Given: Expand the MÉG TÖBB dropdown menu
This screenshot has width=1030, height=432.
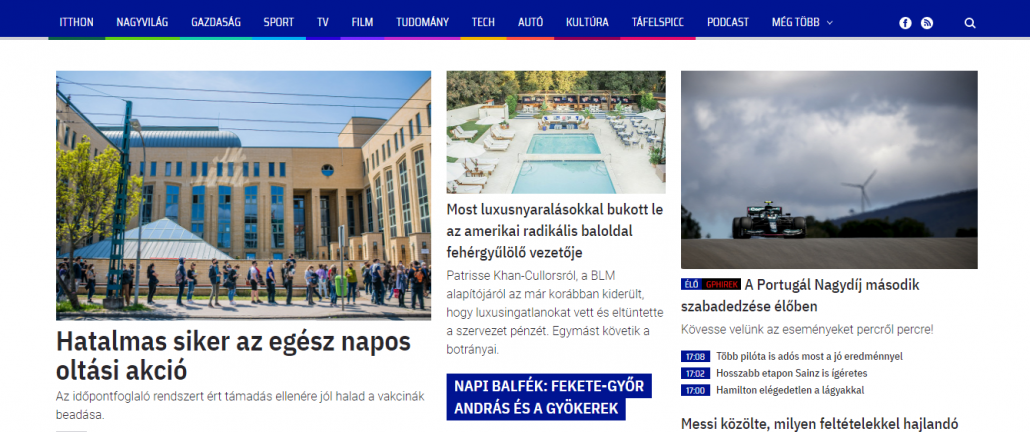Looking at the screenshot, I should click(802, 22).
